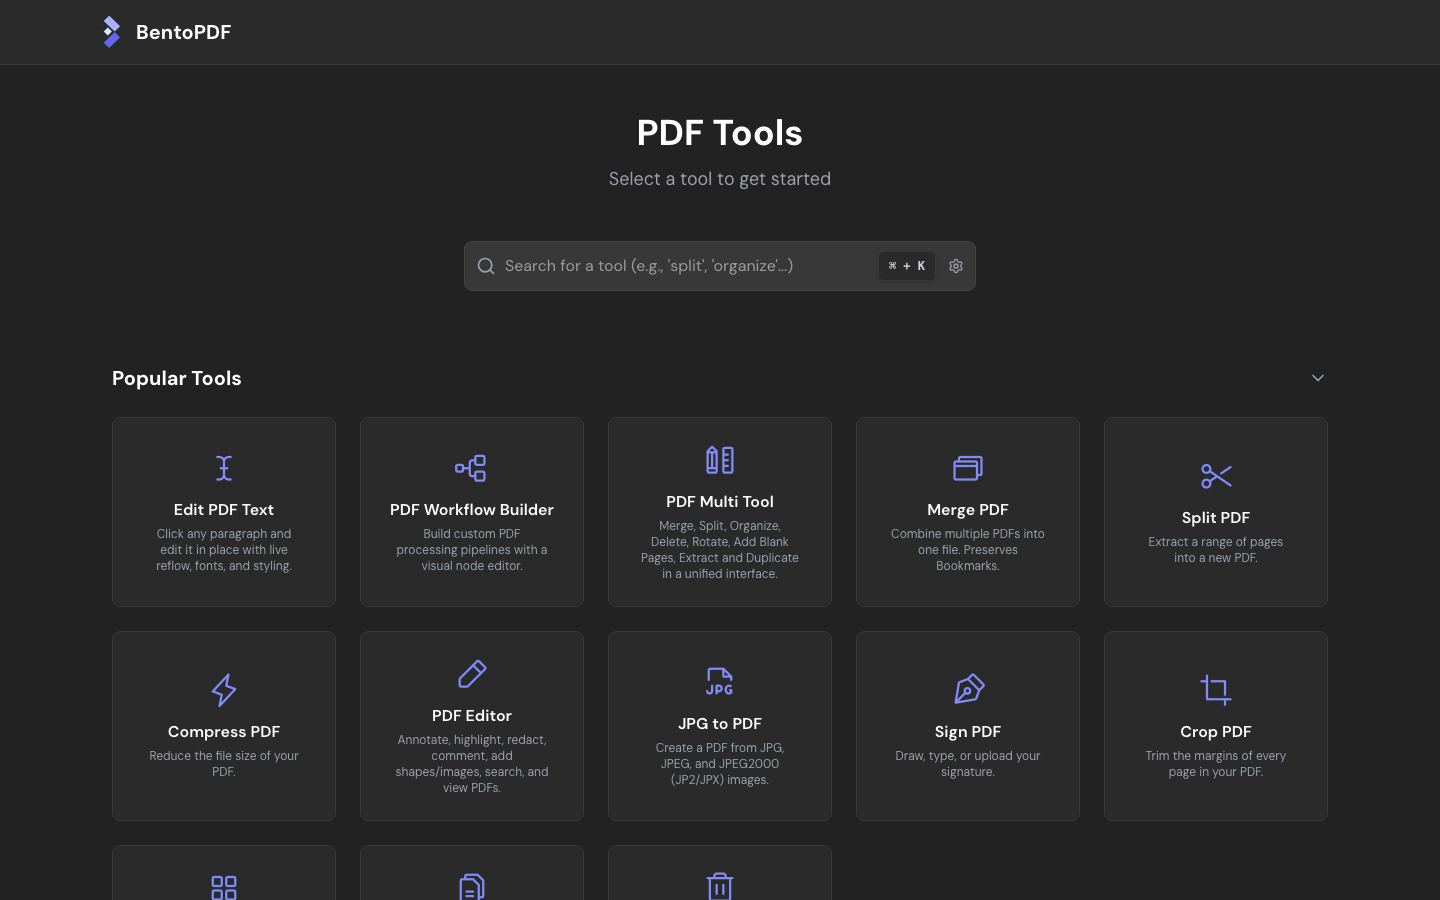This screenshot has height=900, width=1440.
Task: Click the document pages icon card
Action: click(x=472, y=873)
